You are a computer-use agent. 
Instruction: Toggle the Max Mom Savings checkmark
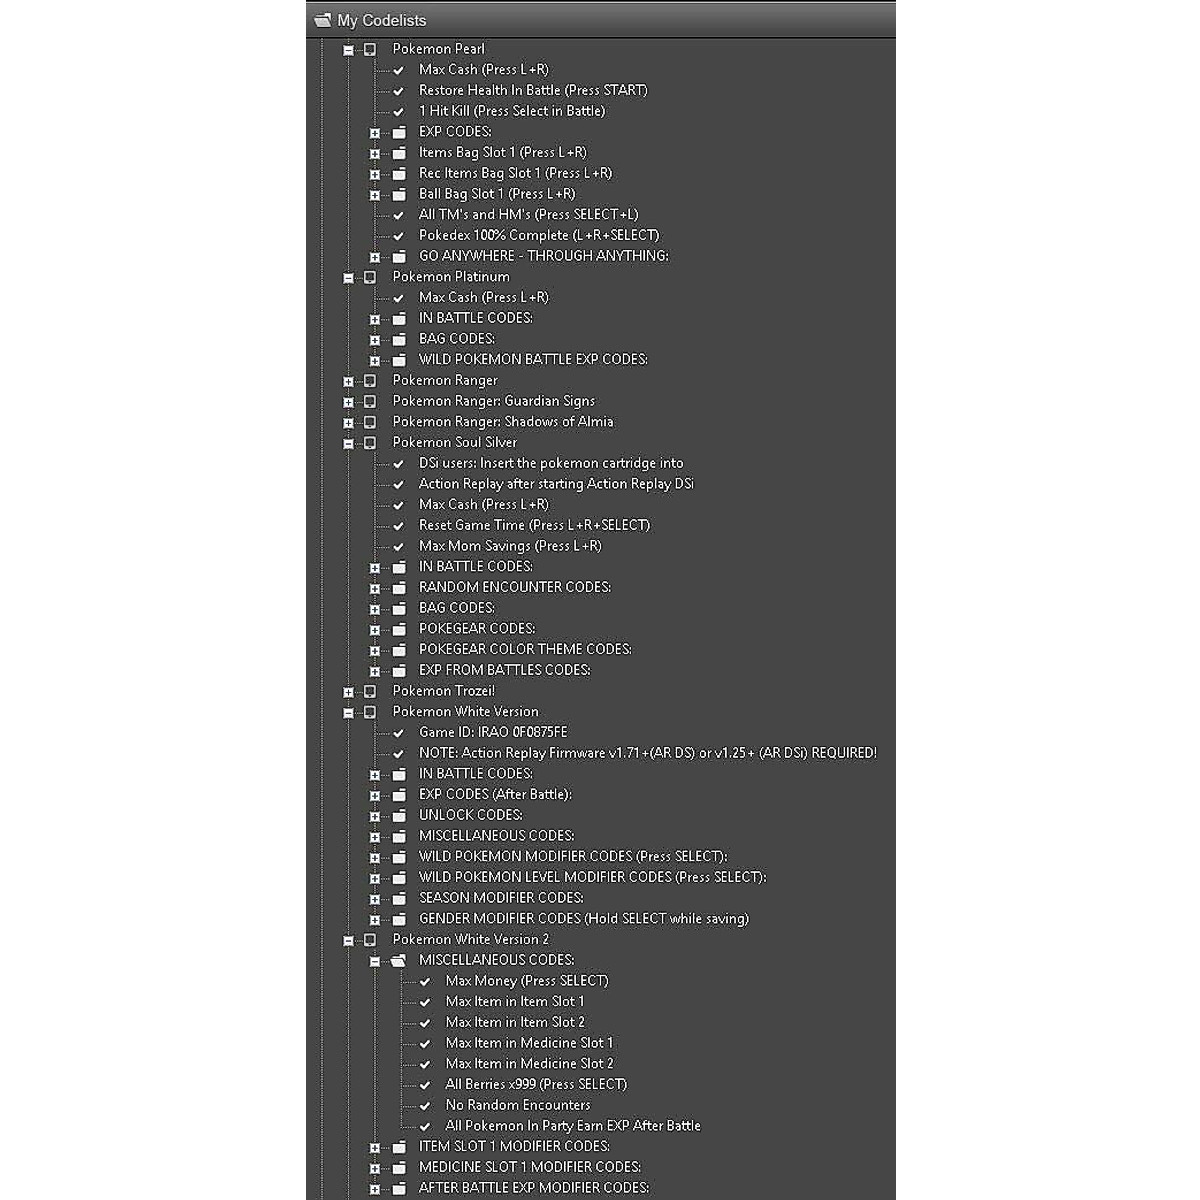(399, 546)
